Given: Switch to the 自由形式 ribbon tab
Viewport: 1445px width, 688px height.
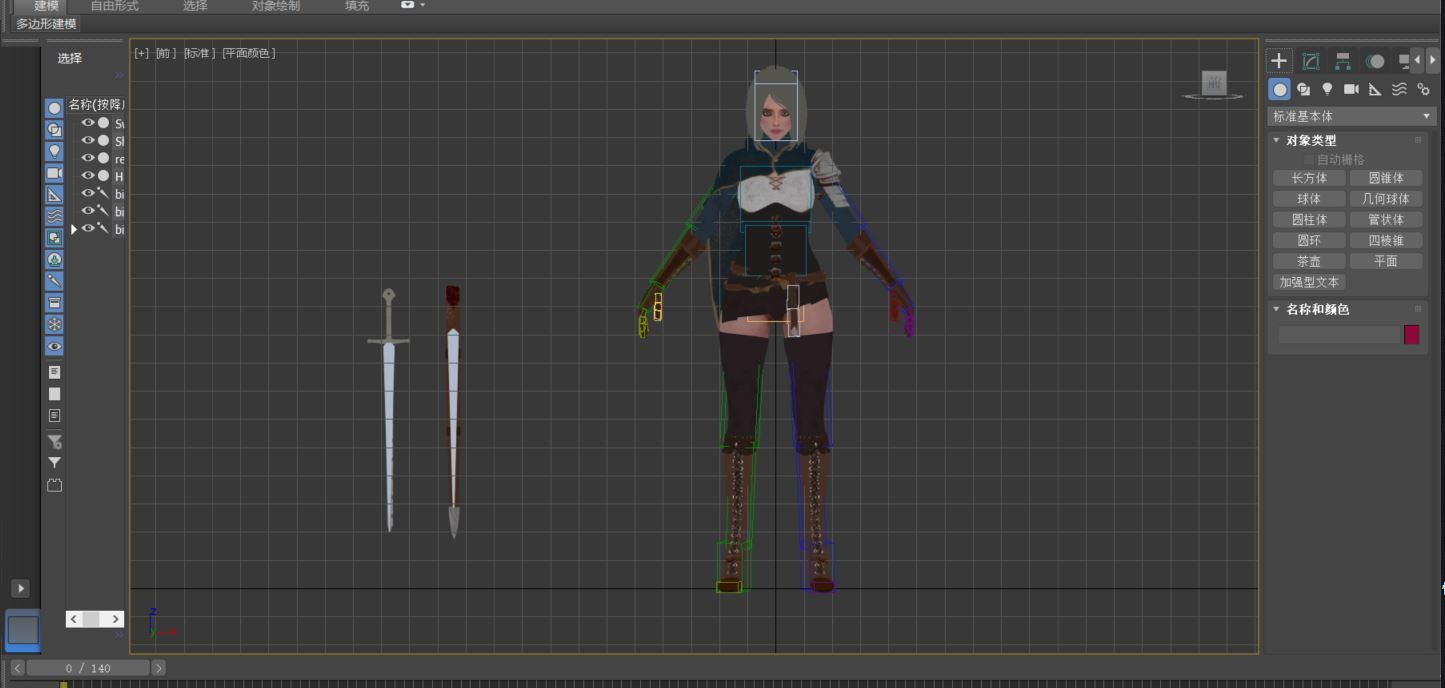Looking at the screenshot, I should click(x=114, y=6).
